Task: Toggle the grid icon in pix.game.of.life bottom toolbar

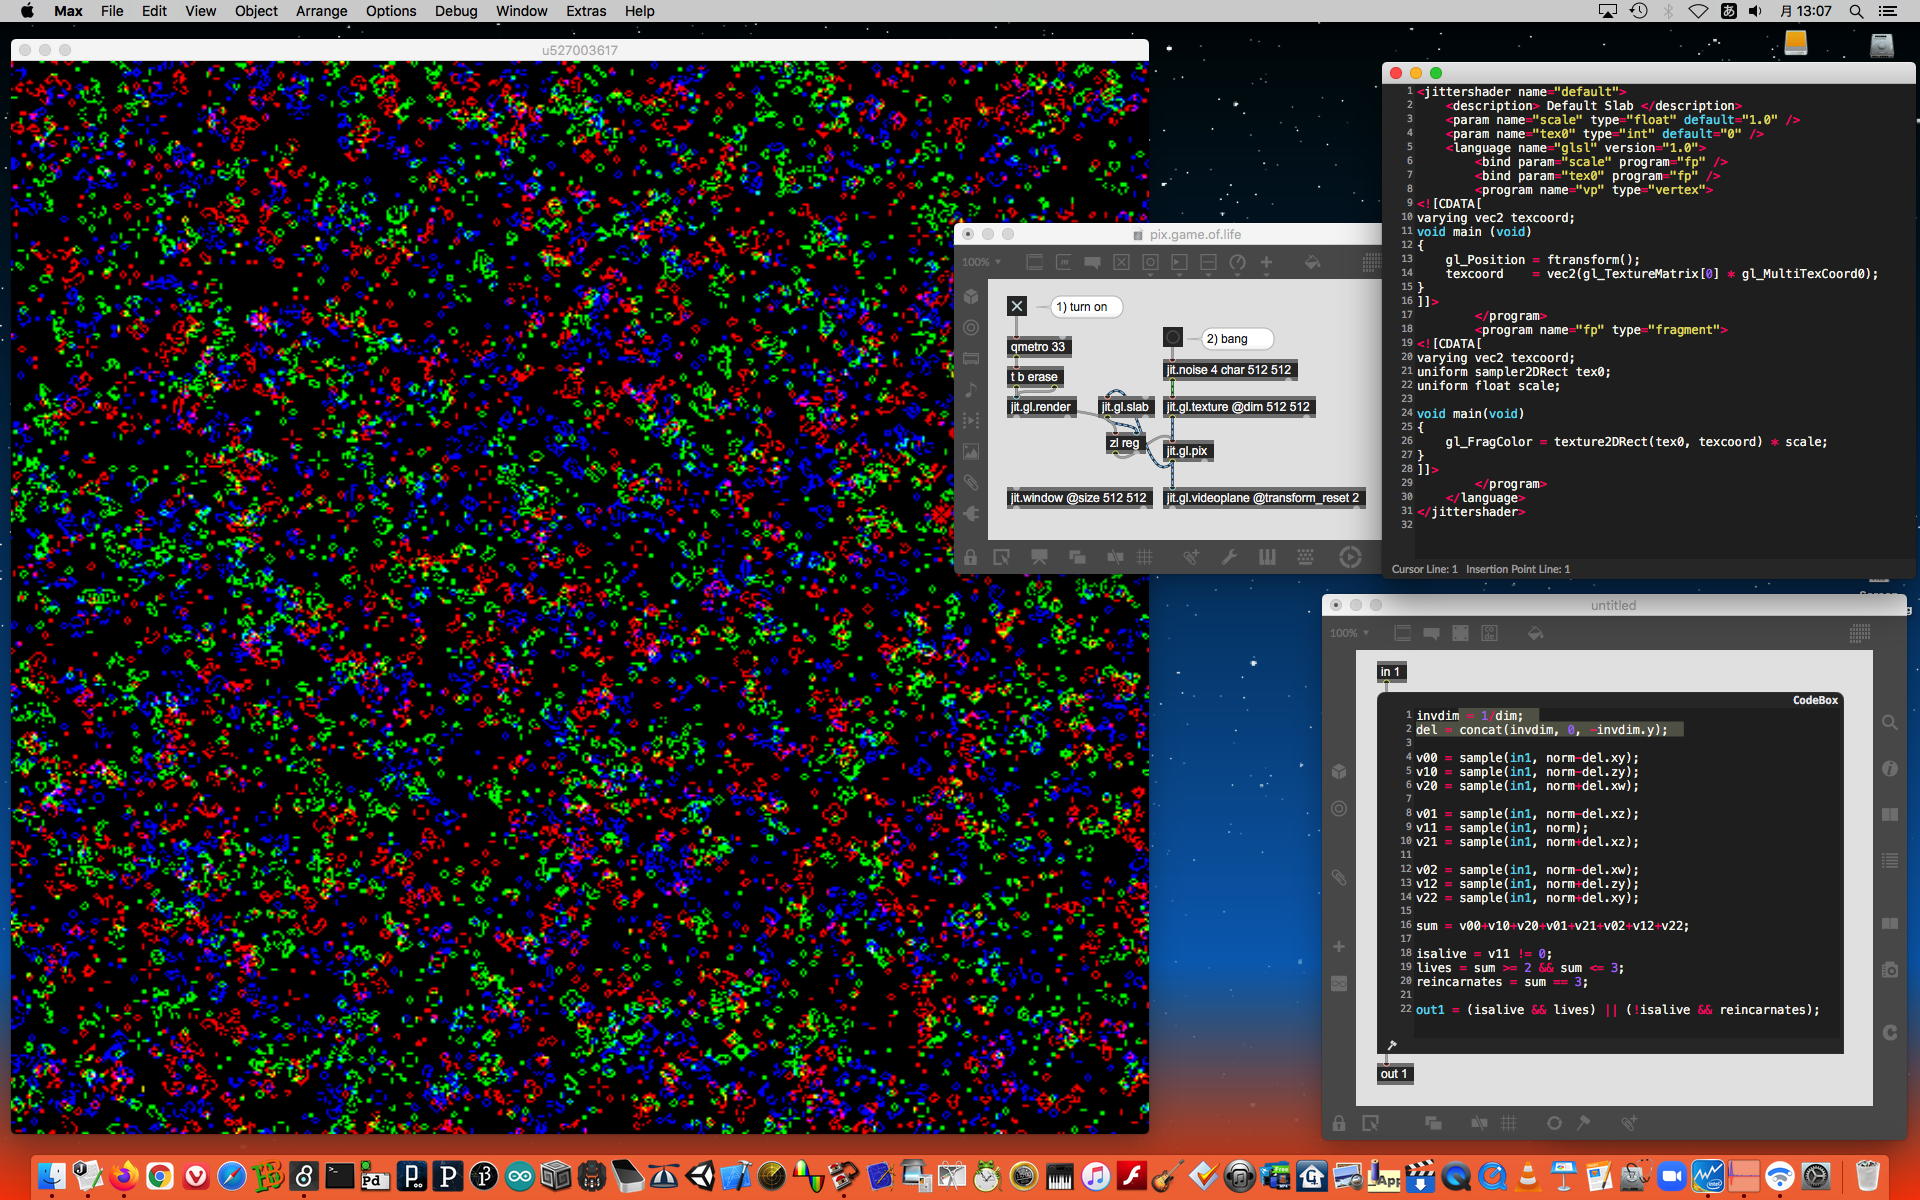Action: point(1145,558)
